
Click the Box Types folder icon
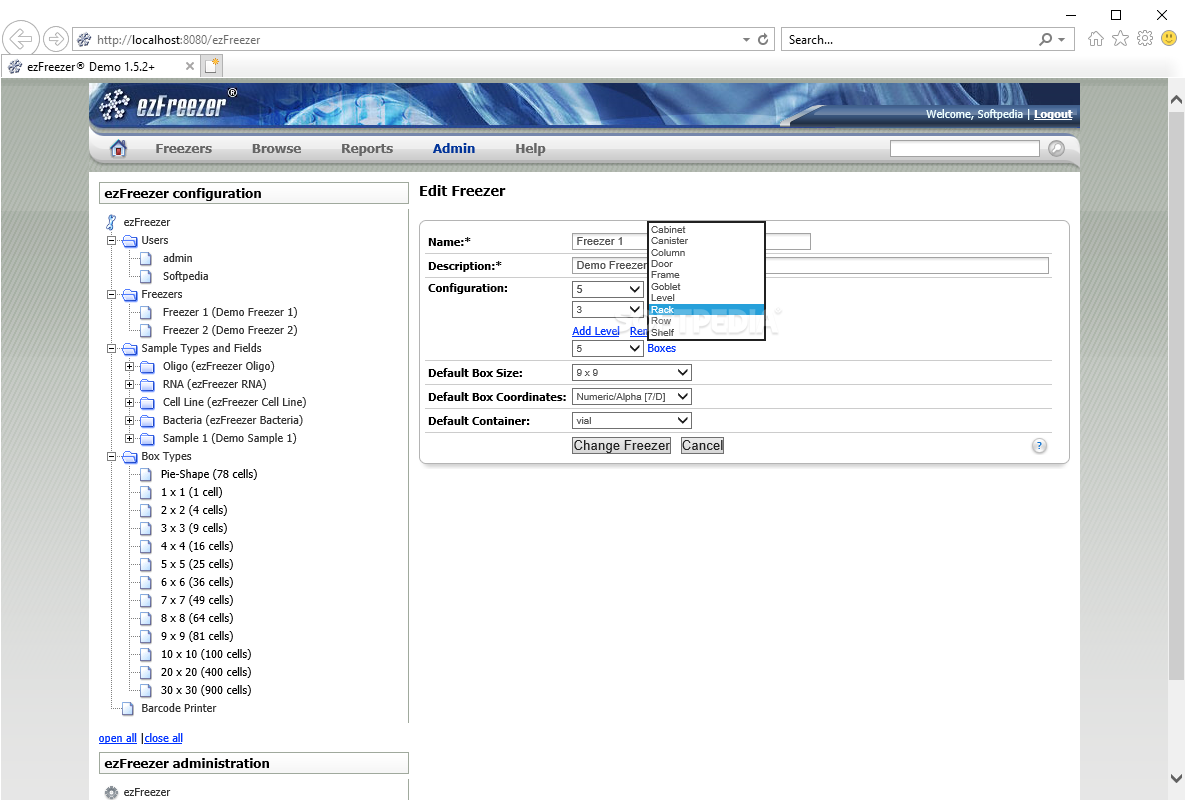tap(129, 457)
